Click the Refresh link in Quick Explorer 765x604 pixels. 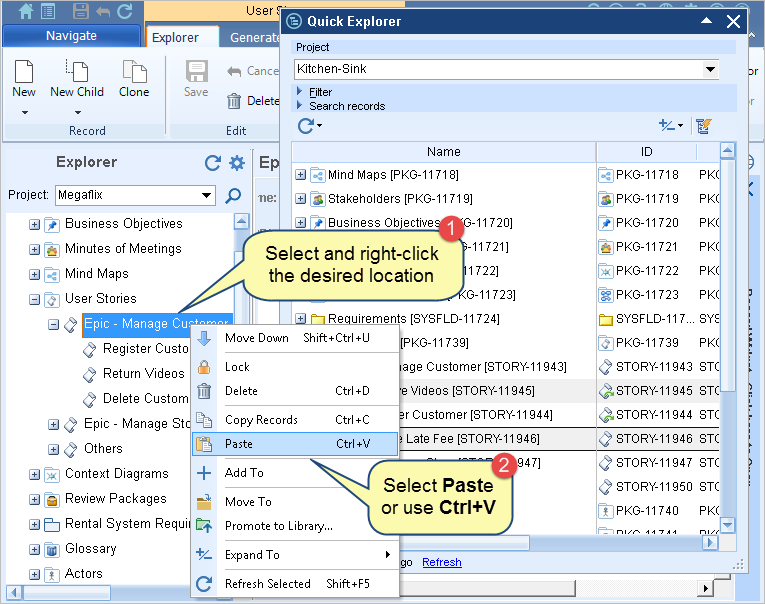coord(442,563)
